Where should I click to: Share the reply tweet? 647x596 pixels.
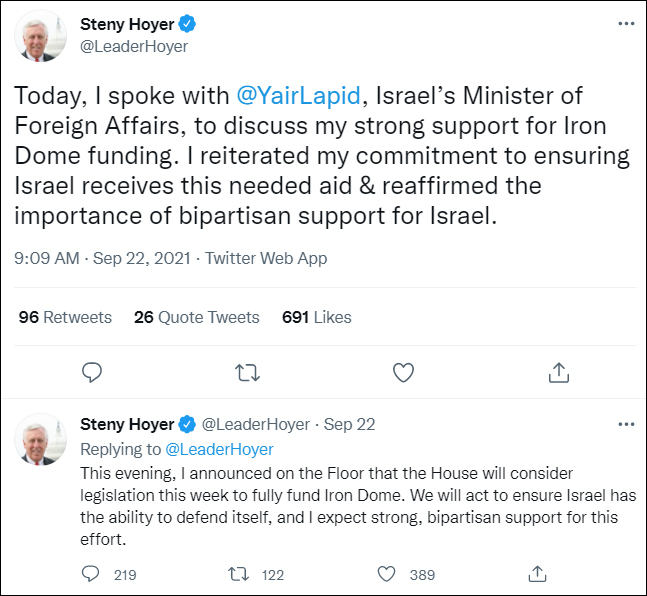coord(536,574)
